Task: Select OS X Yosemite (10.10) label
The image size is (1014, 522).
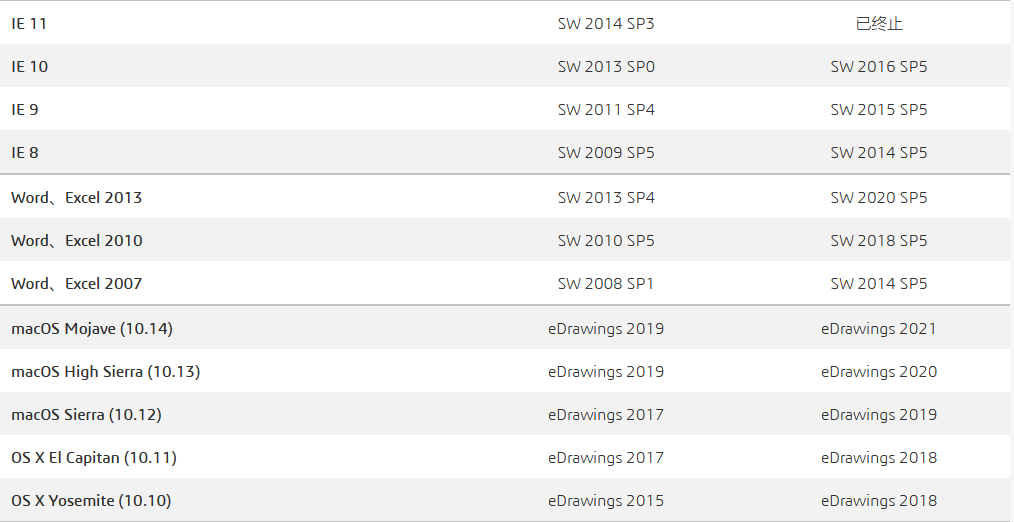Action: (x=91, y=501)
